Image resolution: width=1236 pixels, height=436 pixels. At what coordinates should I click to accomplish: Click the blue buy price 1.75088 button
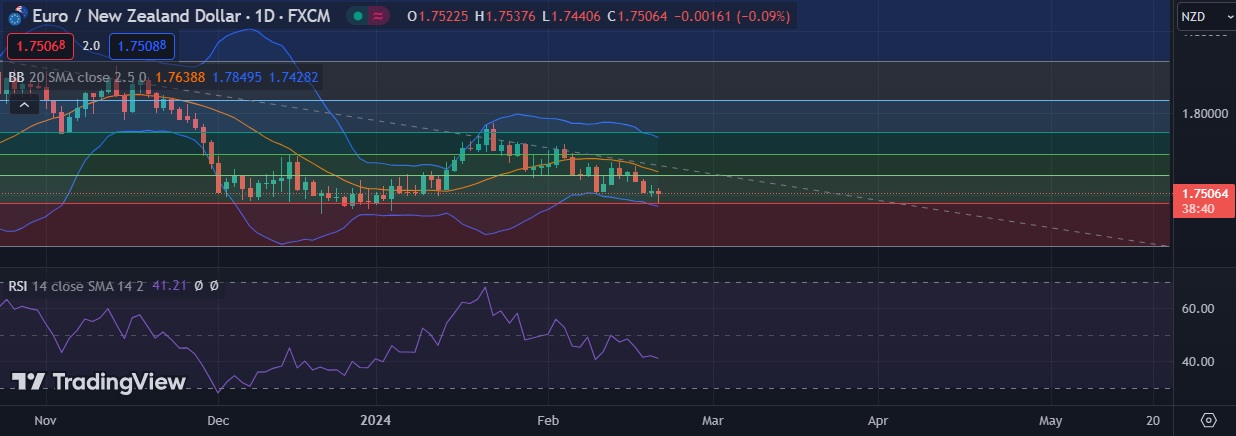(x=142, y=45)
